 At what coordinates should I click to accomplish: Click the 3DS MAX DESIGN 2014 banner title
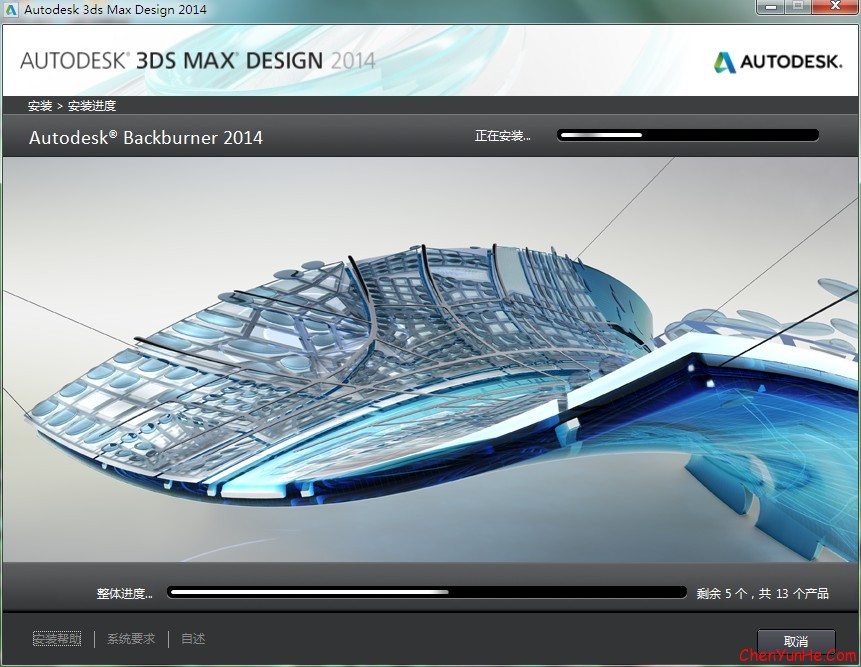coord(198,60)
